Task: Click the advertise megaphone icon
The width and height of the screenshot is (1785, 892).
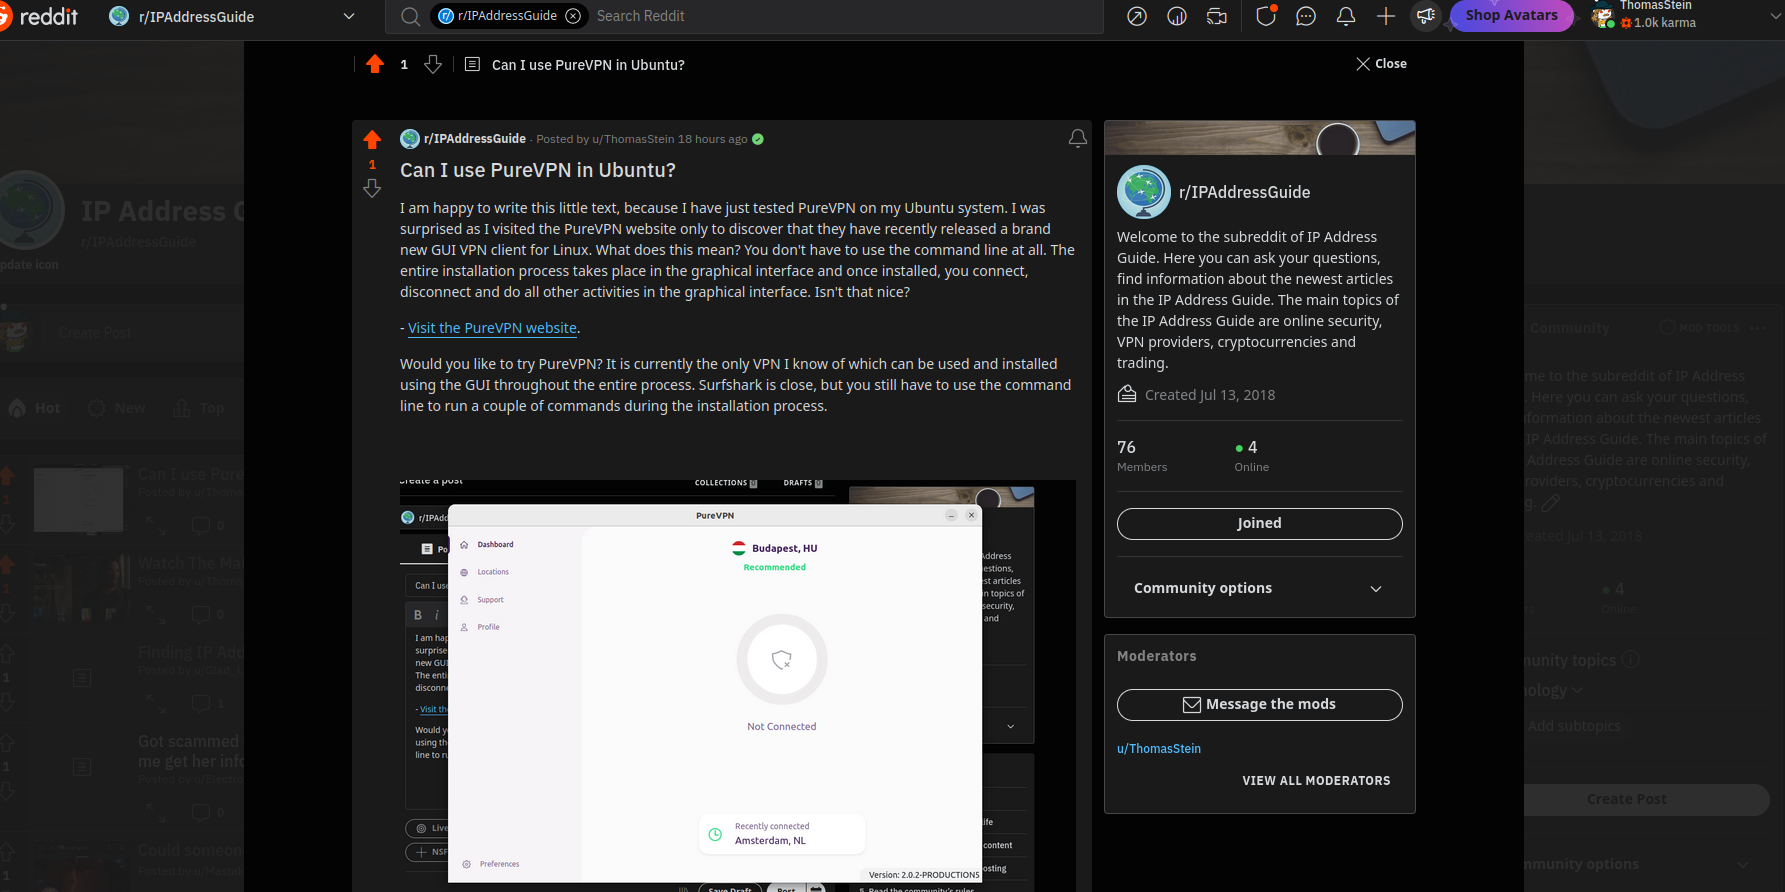Action: [1426, 16]
